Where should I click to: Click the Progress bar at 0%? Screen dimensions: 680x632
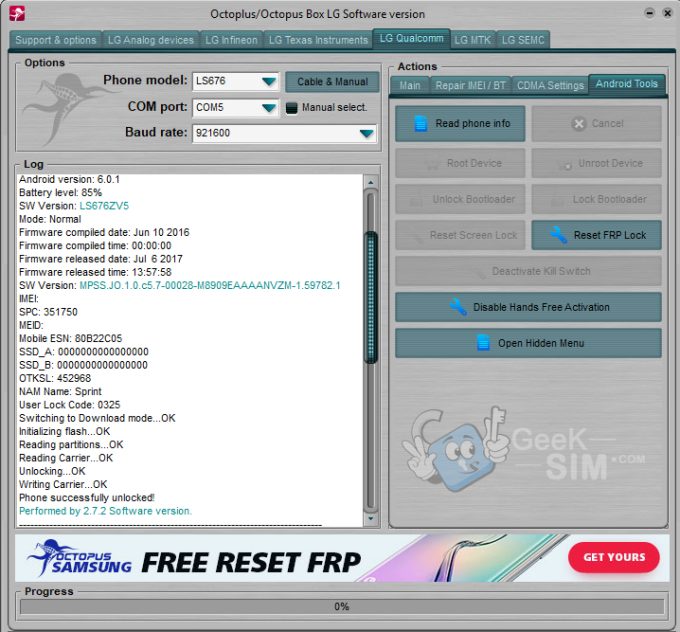point(341,607)
